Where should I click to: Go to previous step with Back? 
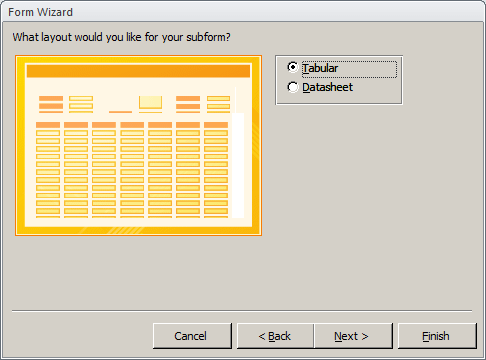click(275, 336)
